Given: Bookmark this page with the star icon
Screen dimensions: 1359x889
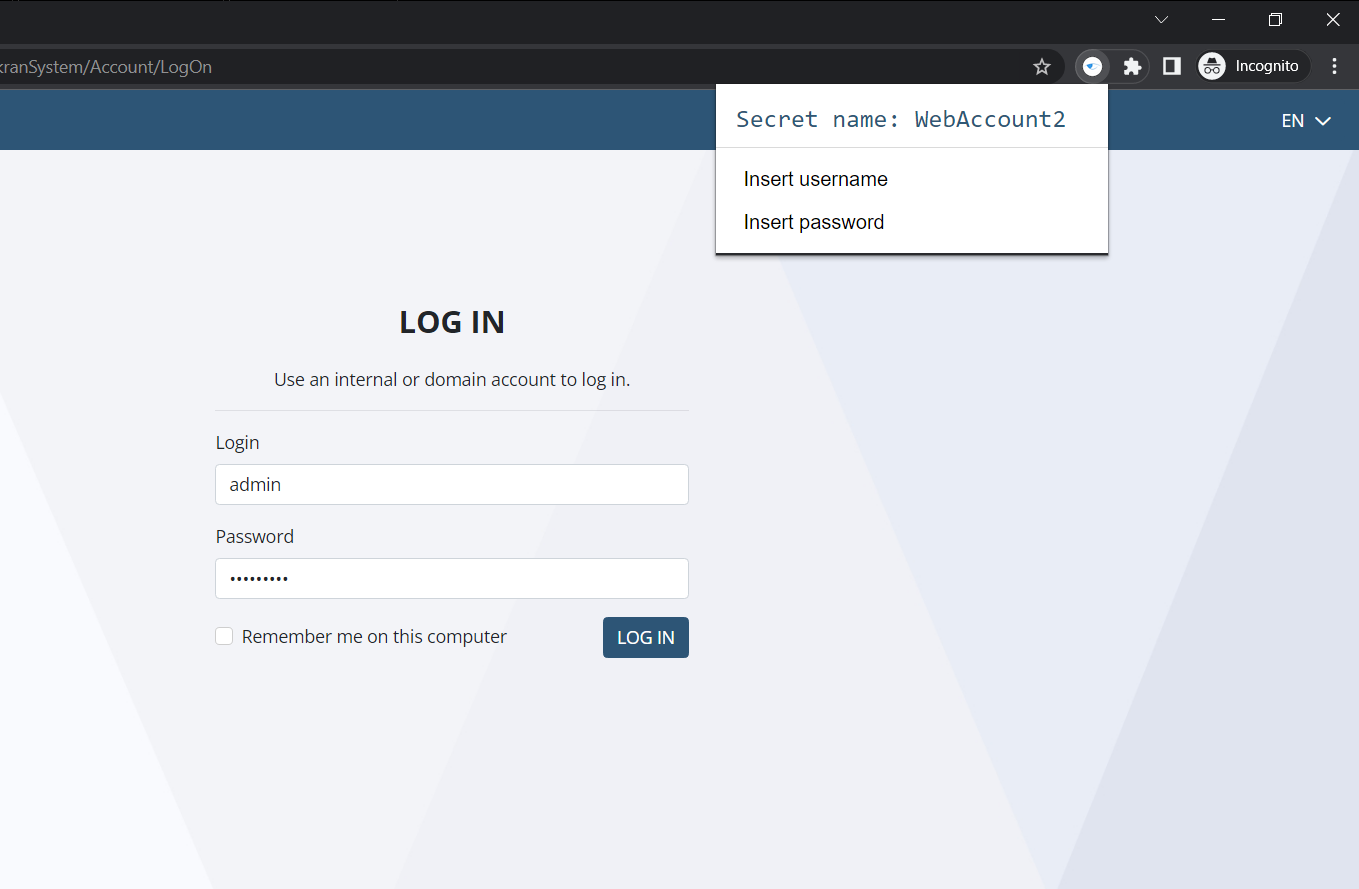Looking at the screenshot, I should [1042, 67].
